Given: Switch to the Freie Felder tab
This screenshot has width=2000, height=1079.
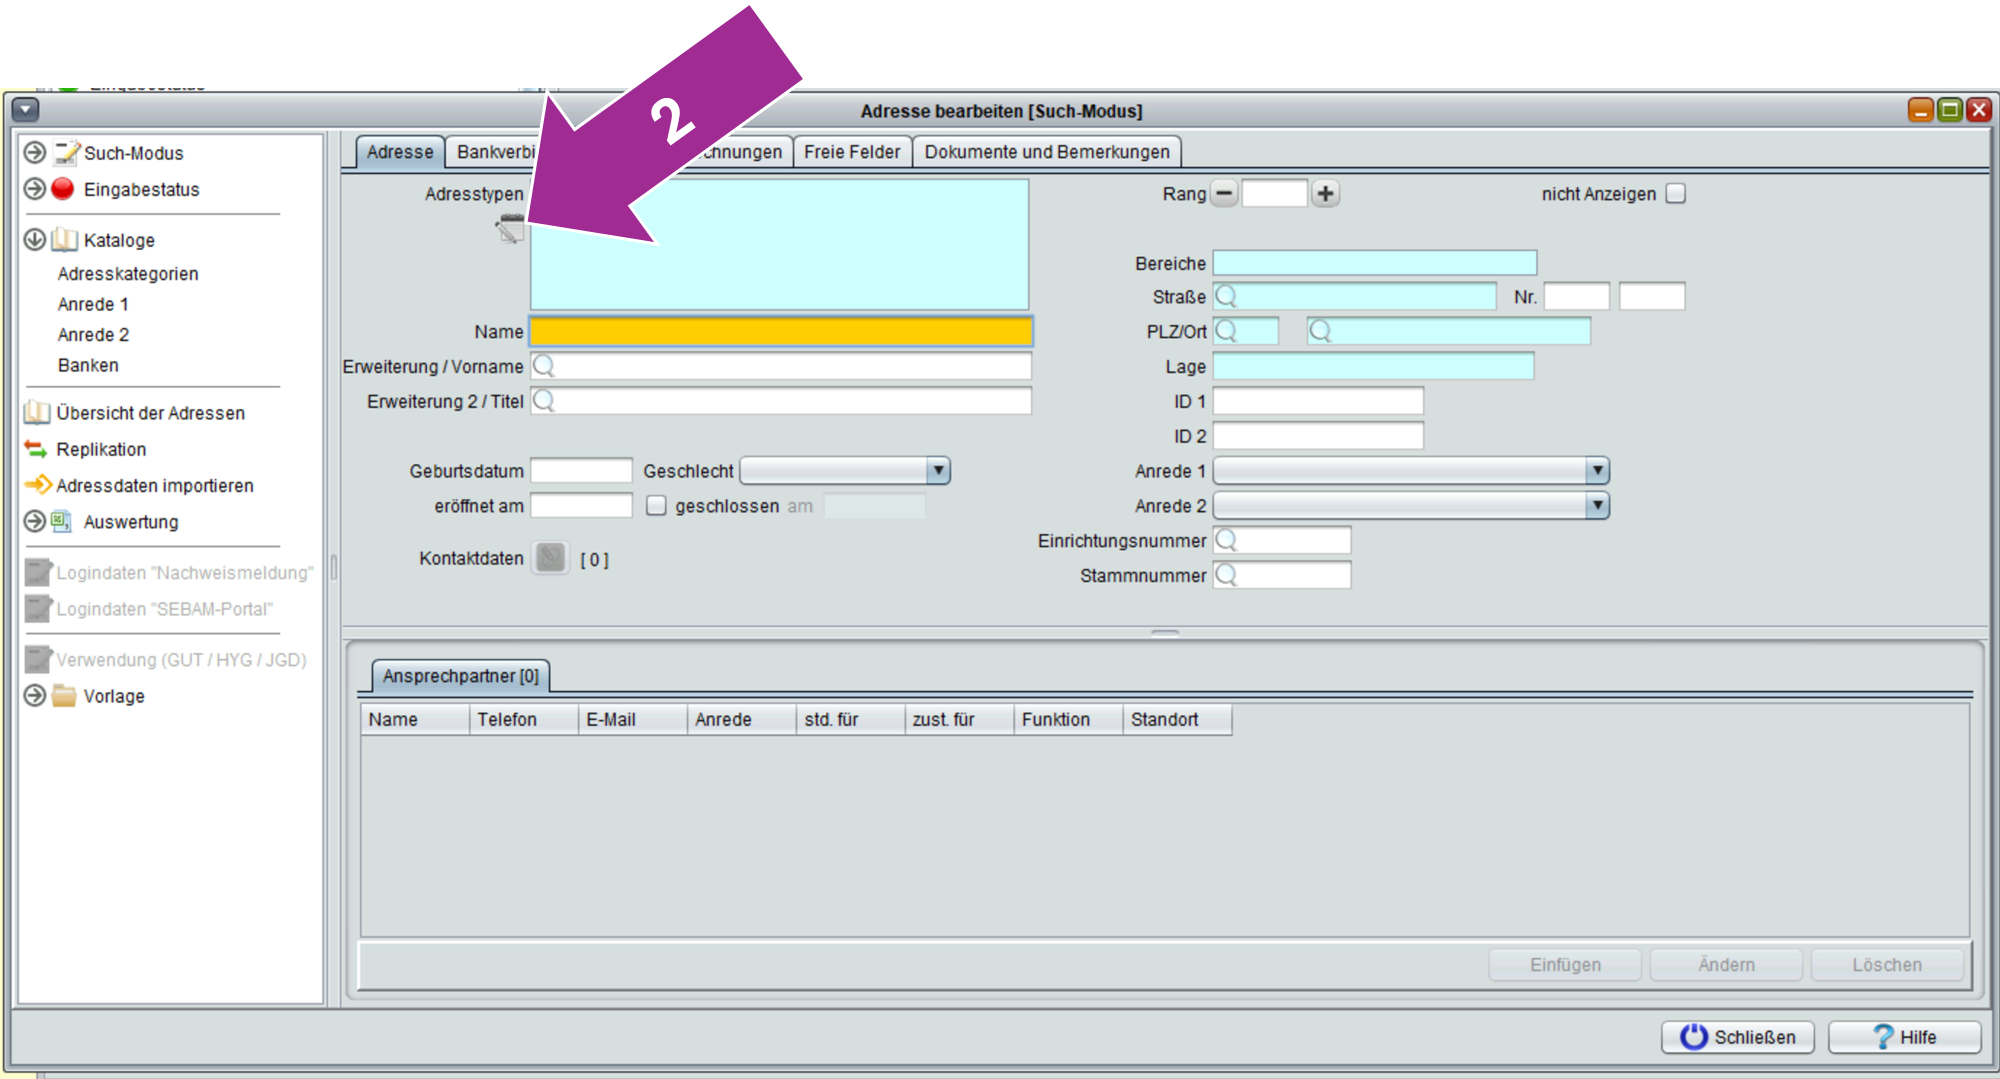Looking at the screenshot, I should [x=851, y=152].
